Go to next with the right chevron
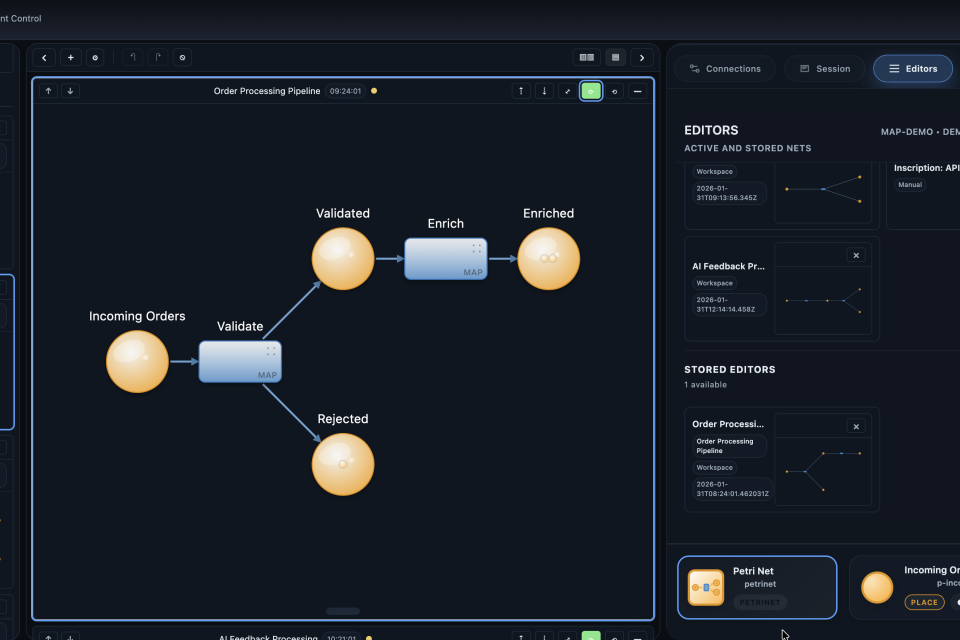Screen dimensions: 960x640 tap(642, 58)
